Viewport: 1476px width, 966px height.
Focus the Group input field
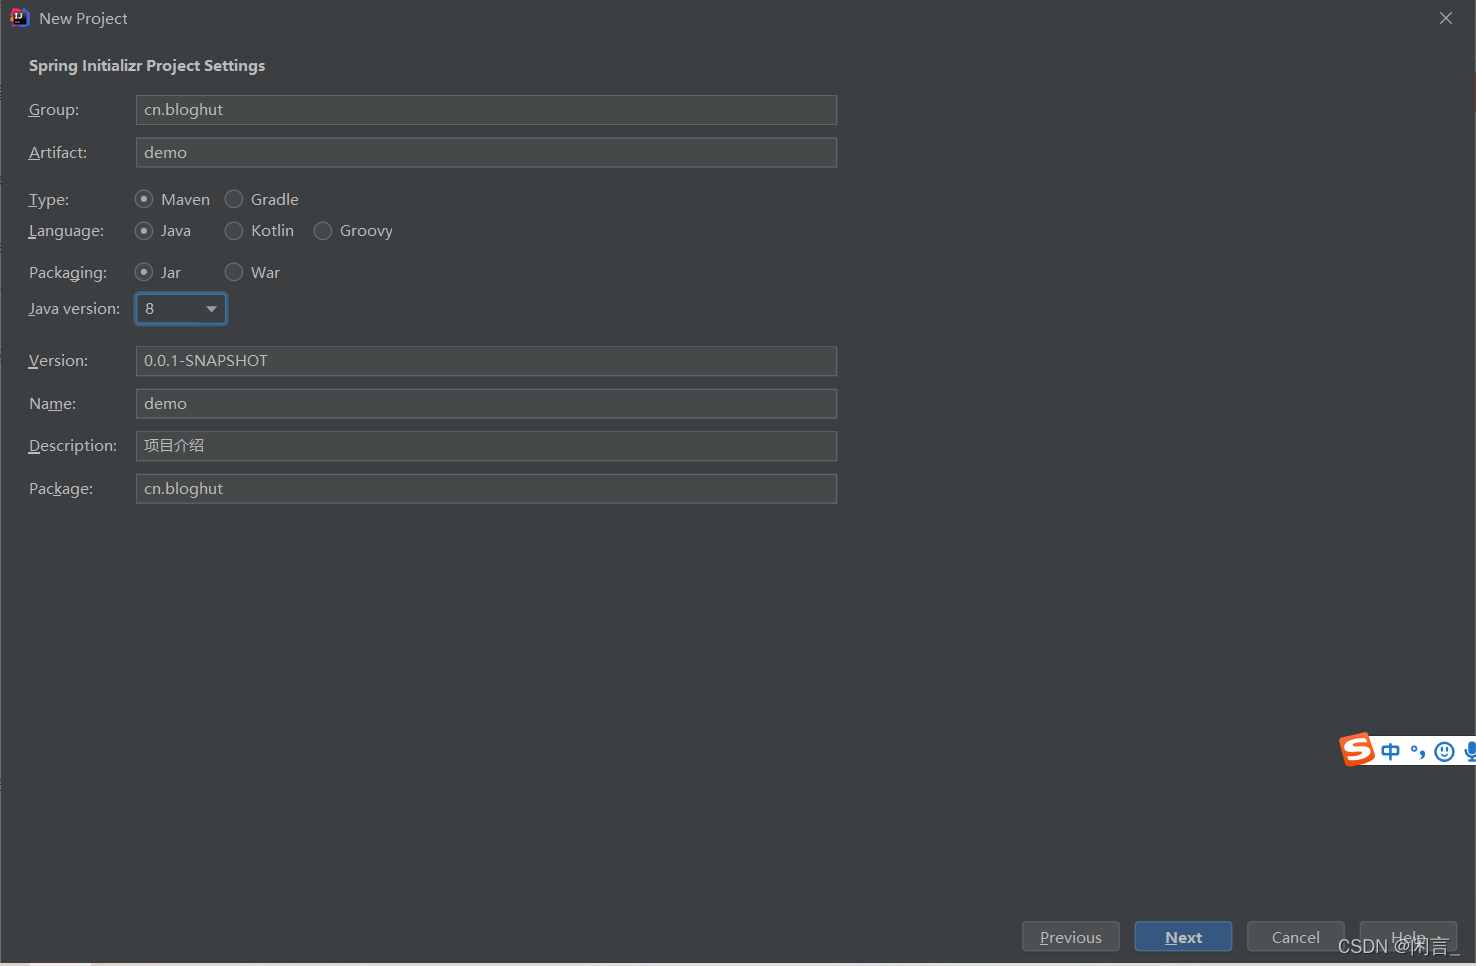pyautogui.click(x=486, y=110)
